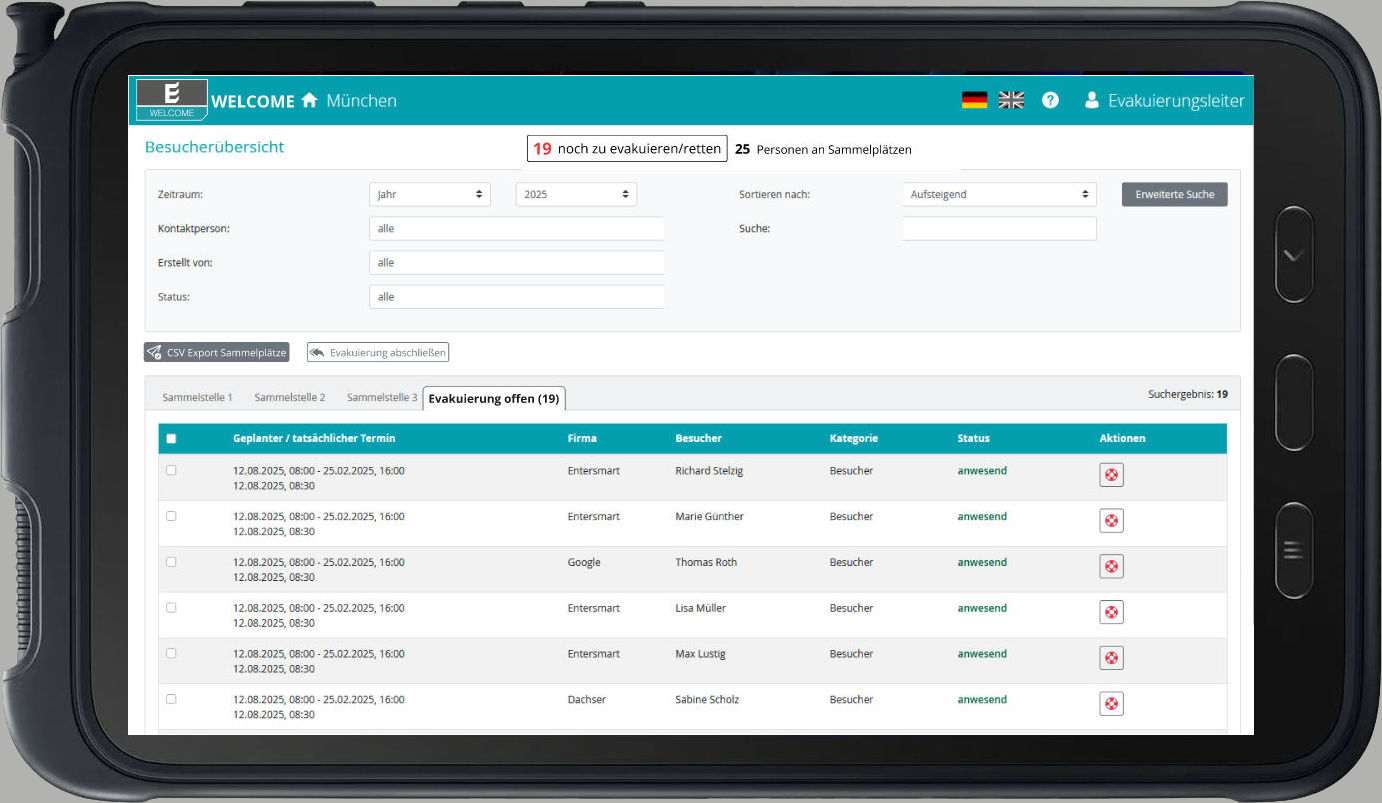Viewport: 1382px width, 803px height.
Task: Click the user icon beside Evakuierungsleiter
Action: point(1091,100)
